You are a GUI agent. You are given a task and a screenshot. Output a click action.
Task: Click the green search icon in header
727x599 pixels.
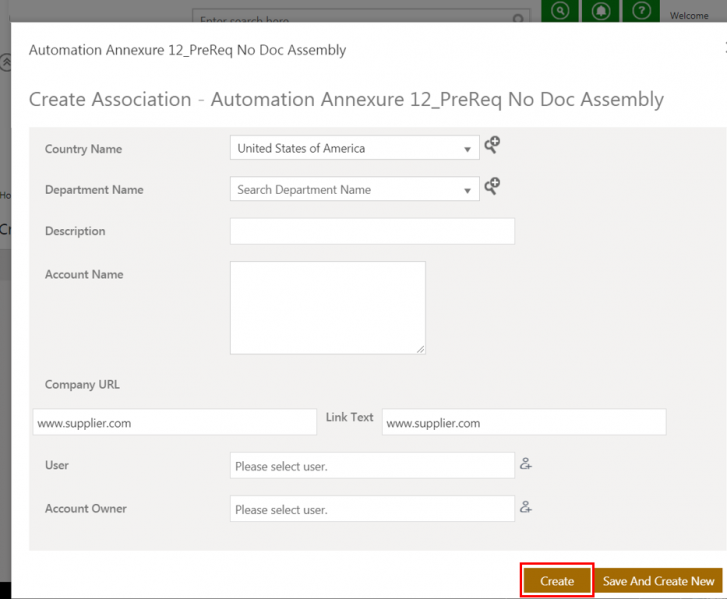click(x=560, y=11)
